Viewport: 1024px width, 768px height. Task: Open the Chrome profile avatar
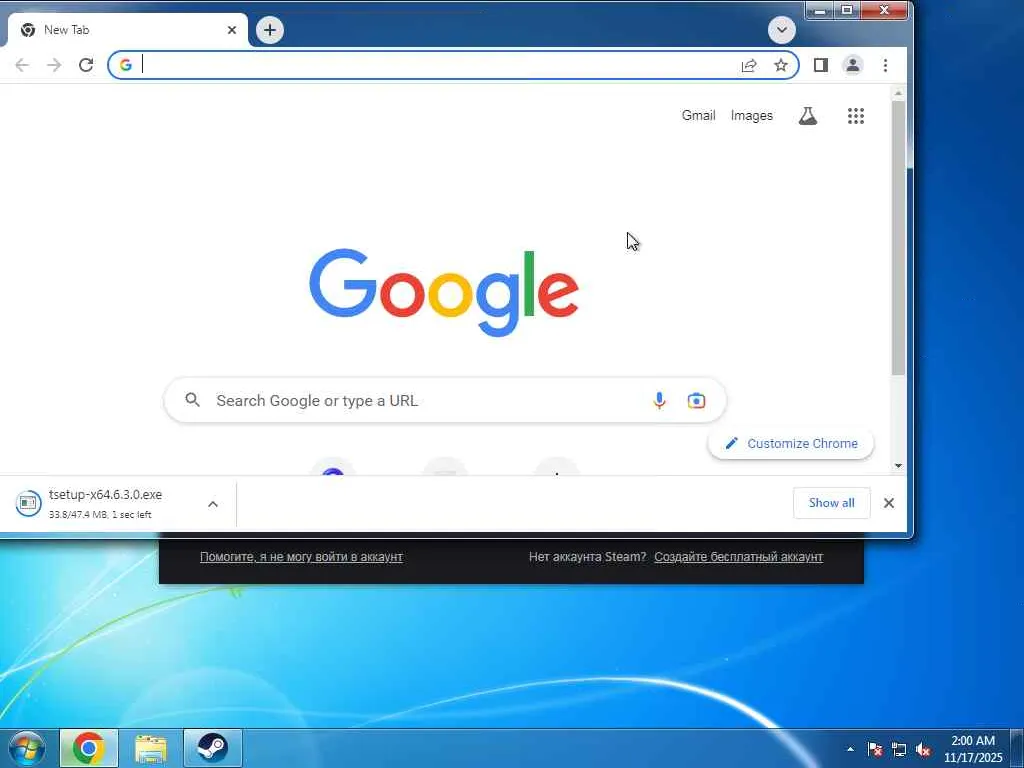pos(852,65)
